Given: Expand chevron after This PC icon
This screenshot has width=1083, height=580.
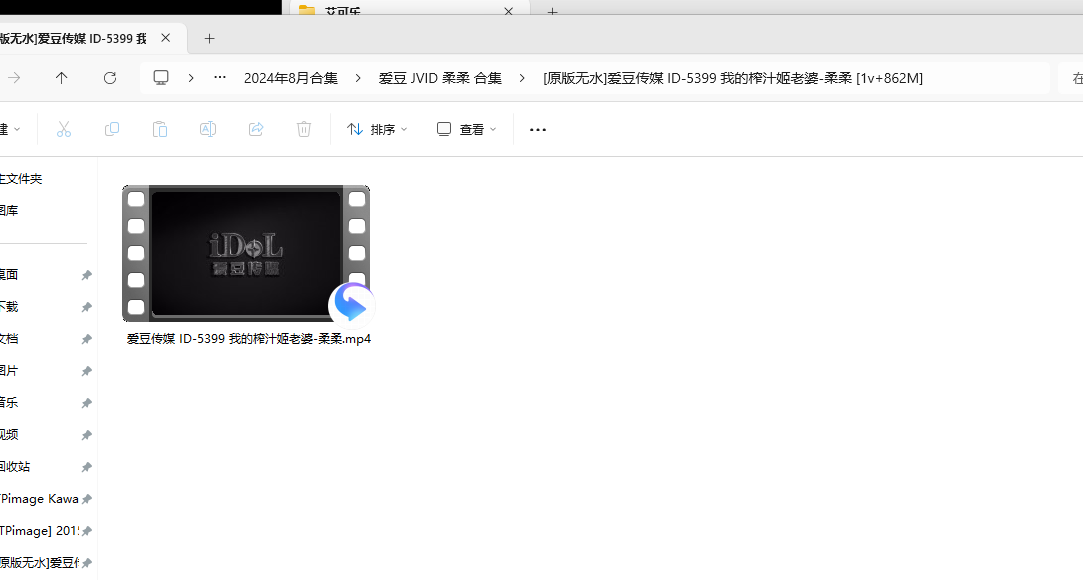Looking at the screenshot, I should click(x=191, y=78).
